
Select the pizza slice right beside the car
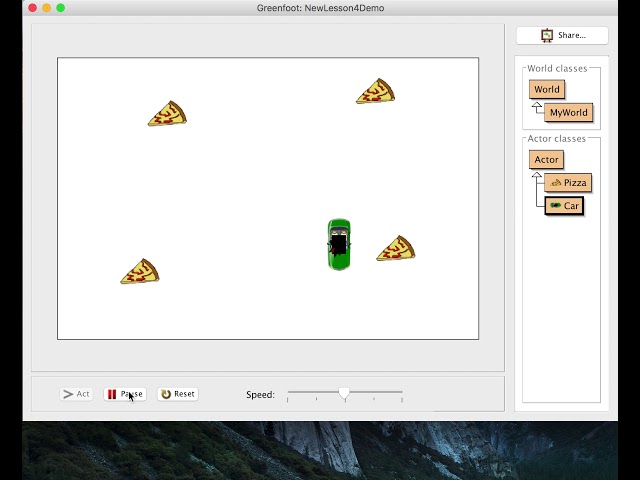click(396, 249)
